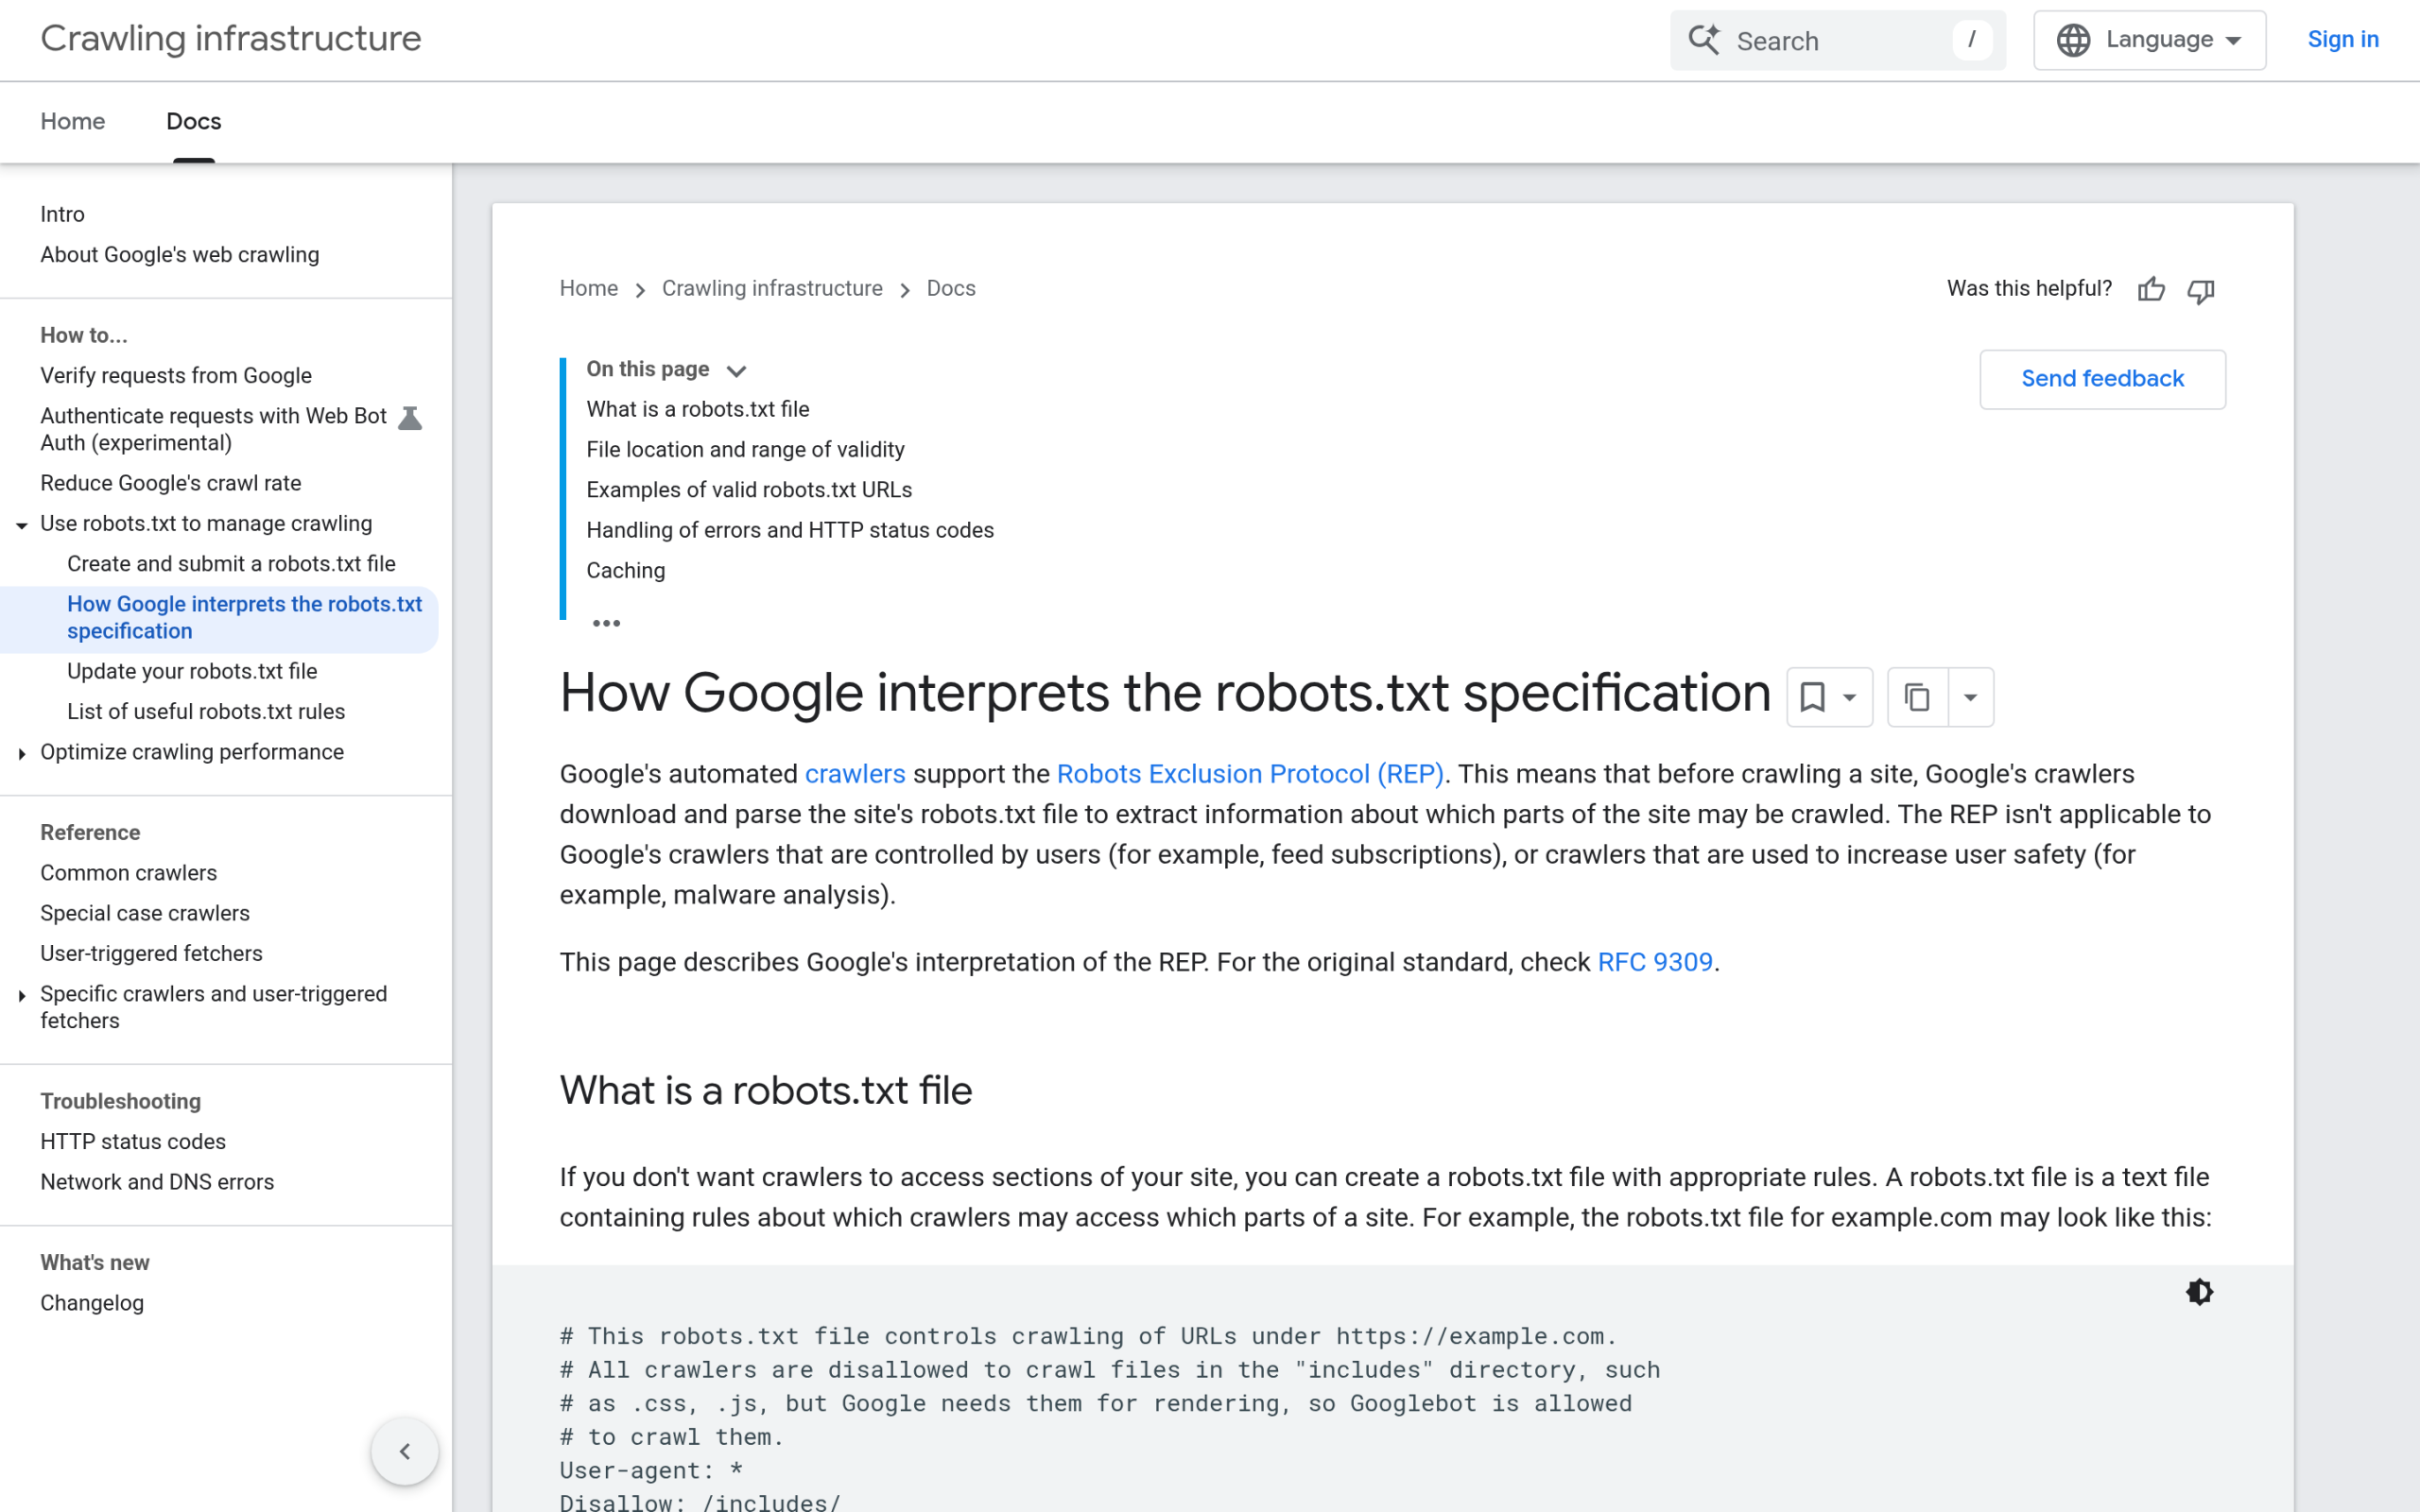Open User-triggered fetchers page
The height and width of the screenshot is (1512, 2420).
tap(151, 954)
